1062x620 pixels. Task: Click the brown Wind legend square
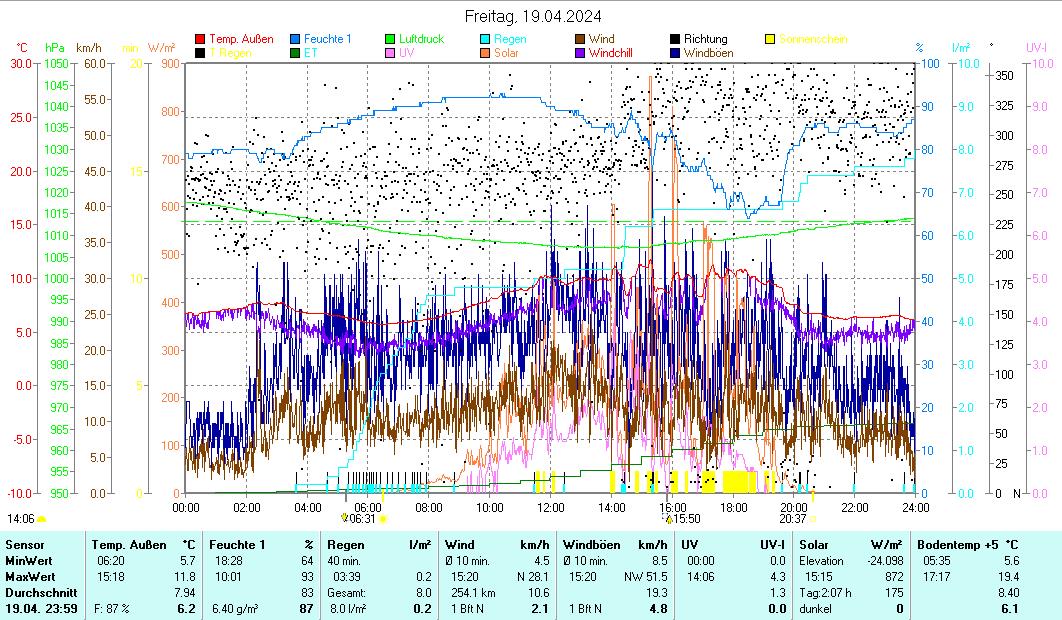(x=580, y=39)
